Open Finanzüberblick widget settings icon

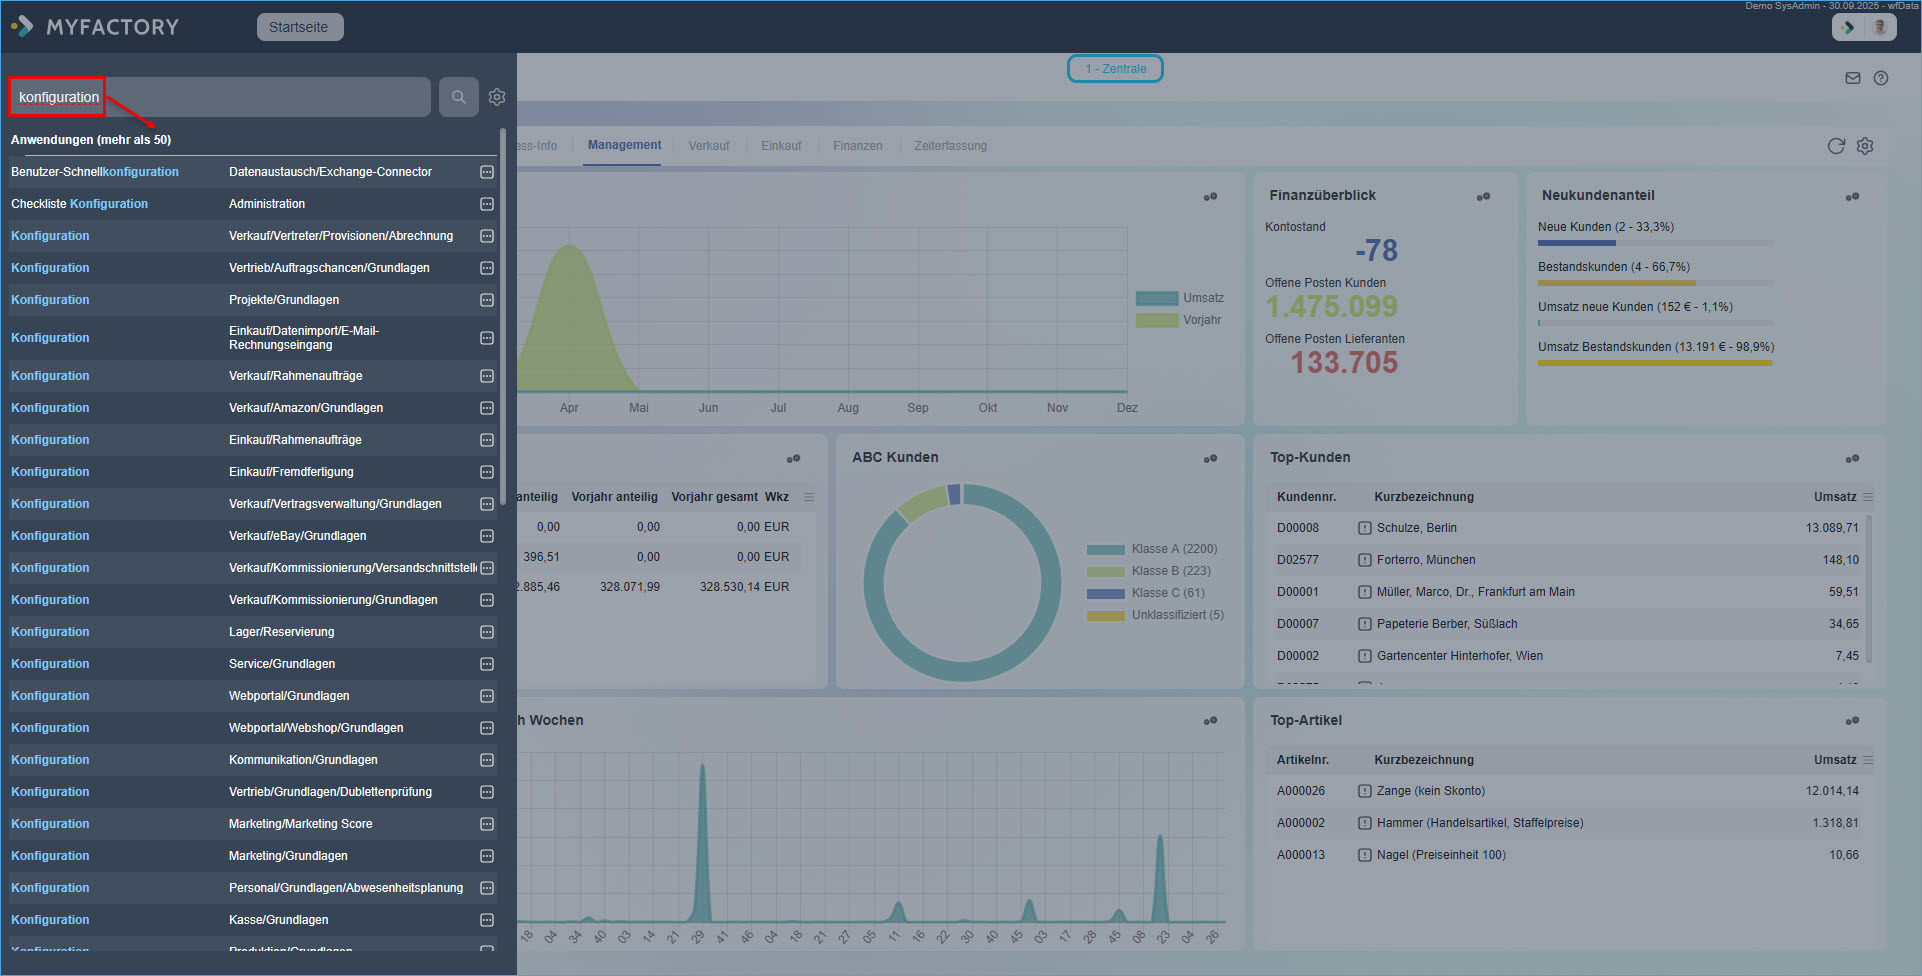click(1483, 197)
